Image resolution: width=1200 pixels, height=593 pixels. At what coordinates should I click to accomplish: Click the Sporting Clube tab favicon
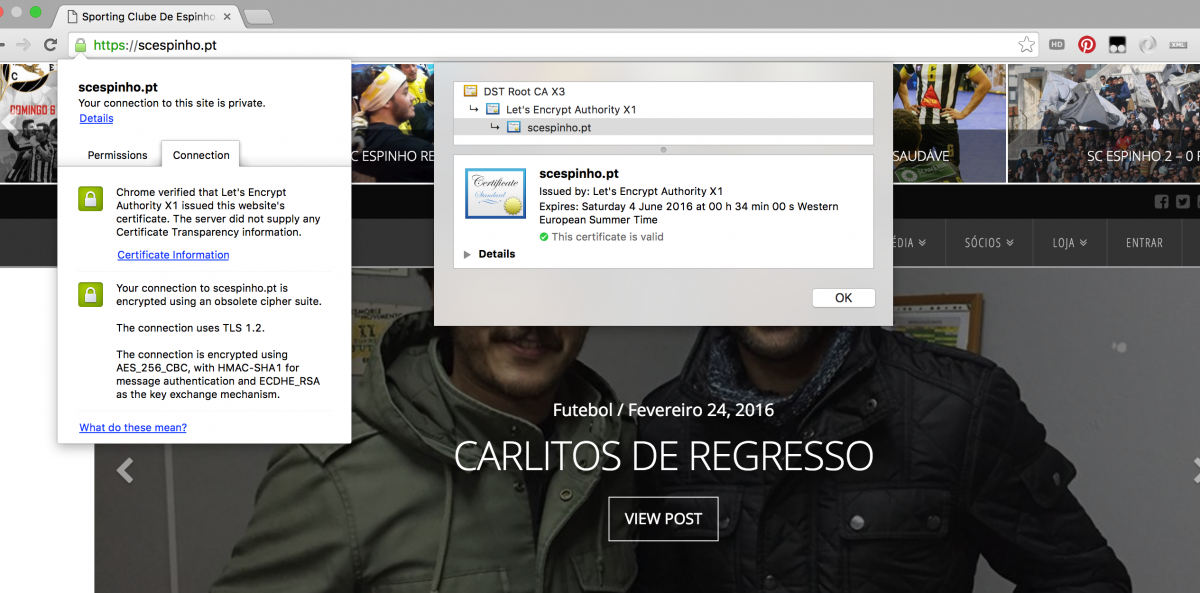click(71, 16)
